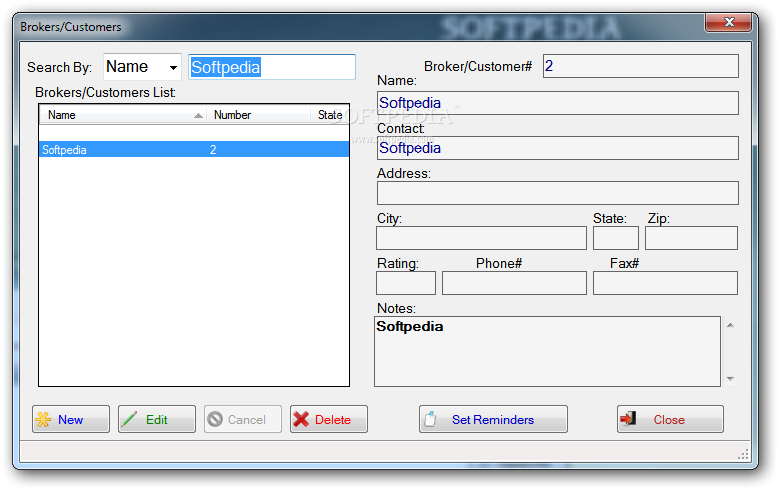Click the Address input field
This screenshot has height=490, width=779.
coord(557,193)
